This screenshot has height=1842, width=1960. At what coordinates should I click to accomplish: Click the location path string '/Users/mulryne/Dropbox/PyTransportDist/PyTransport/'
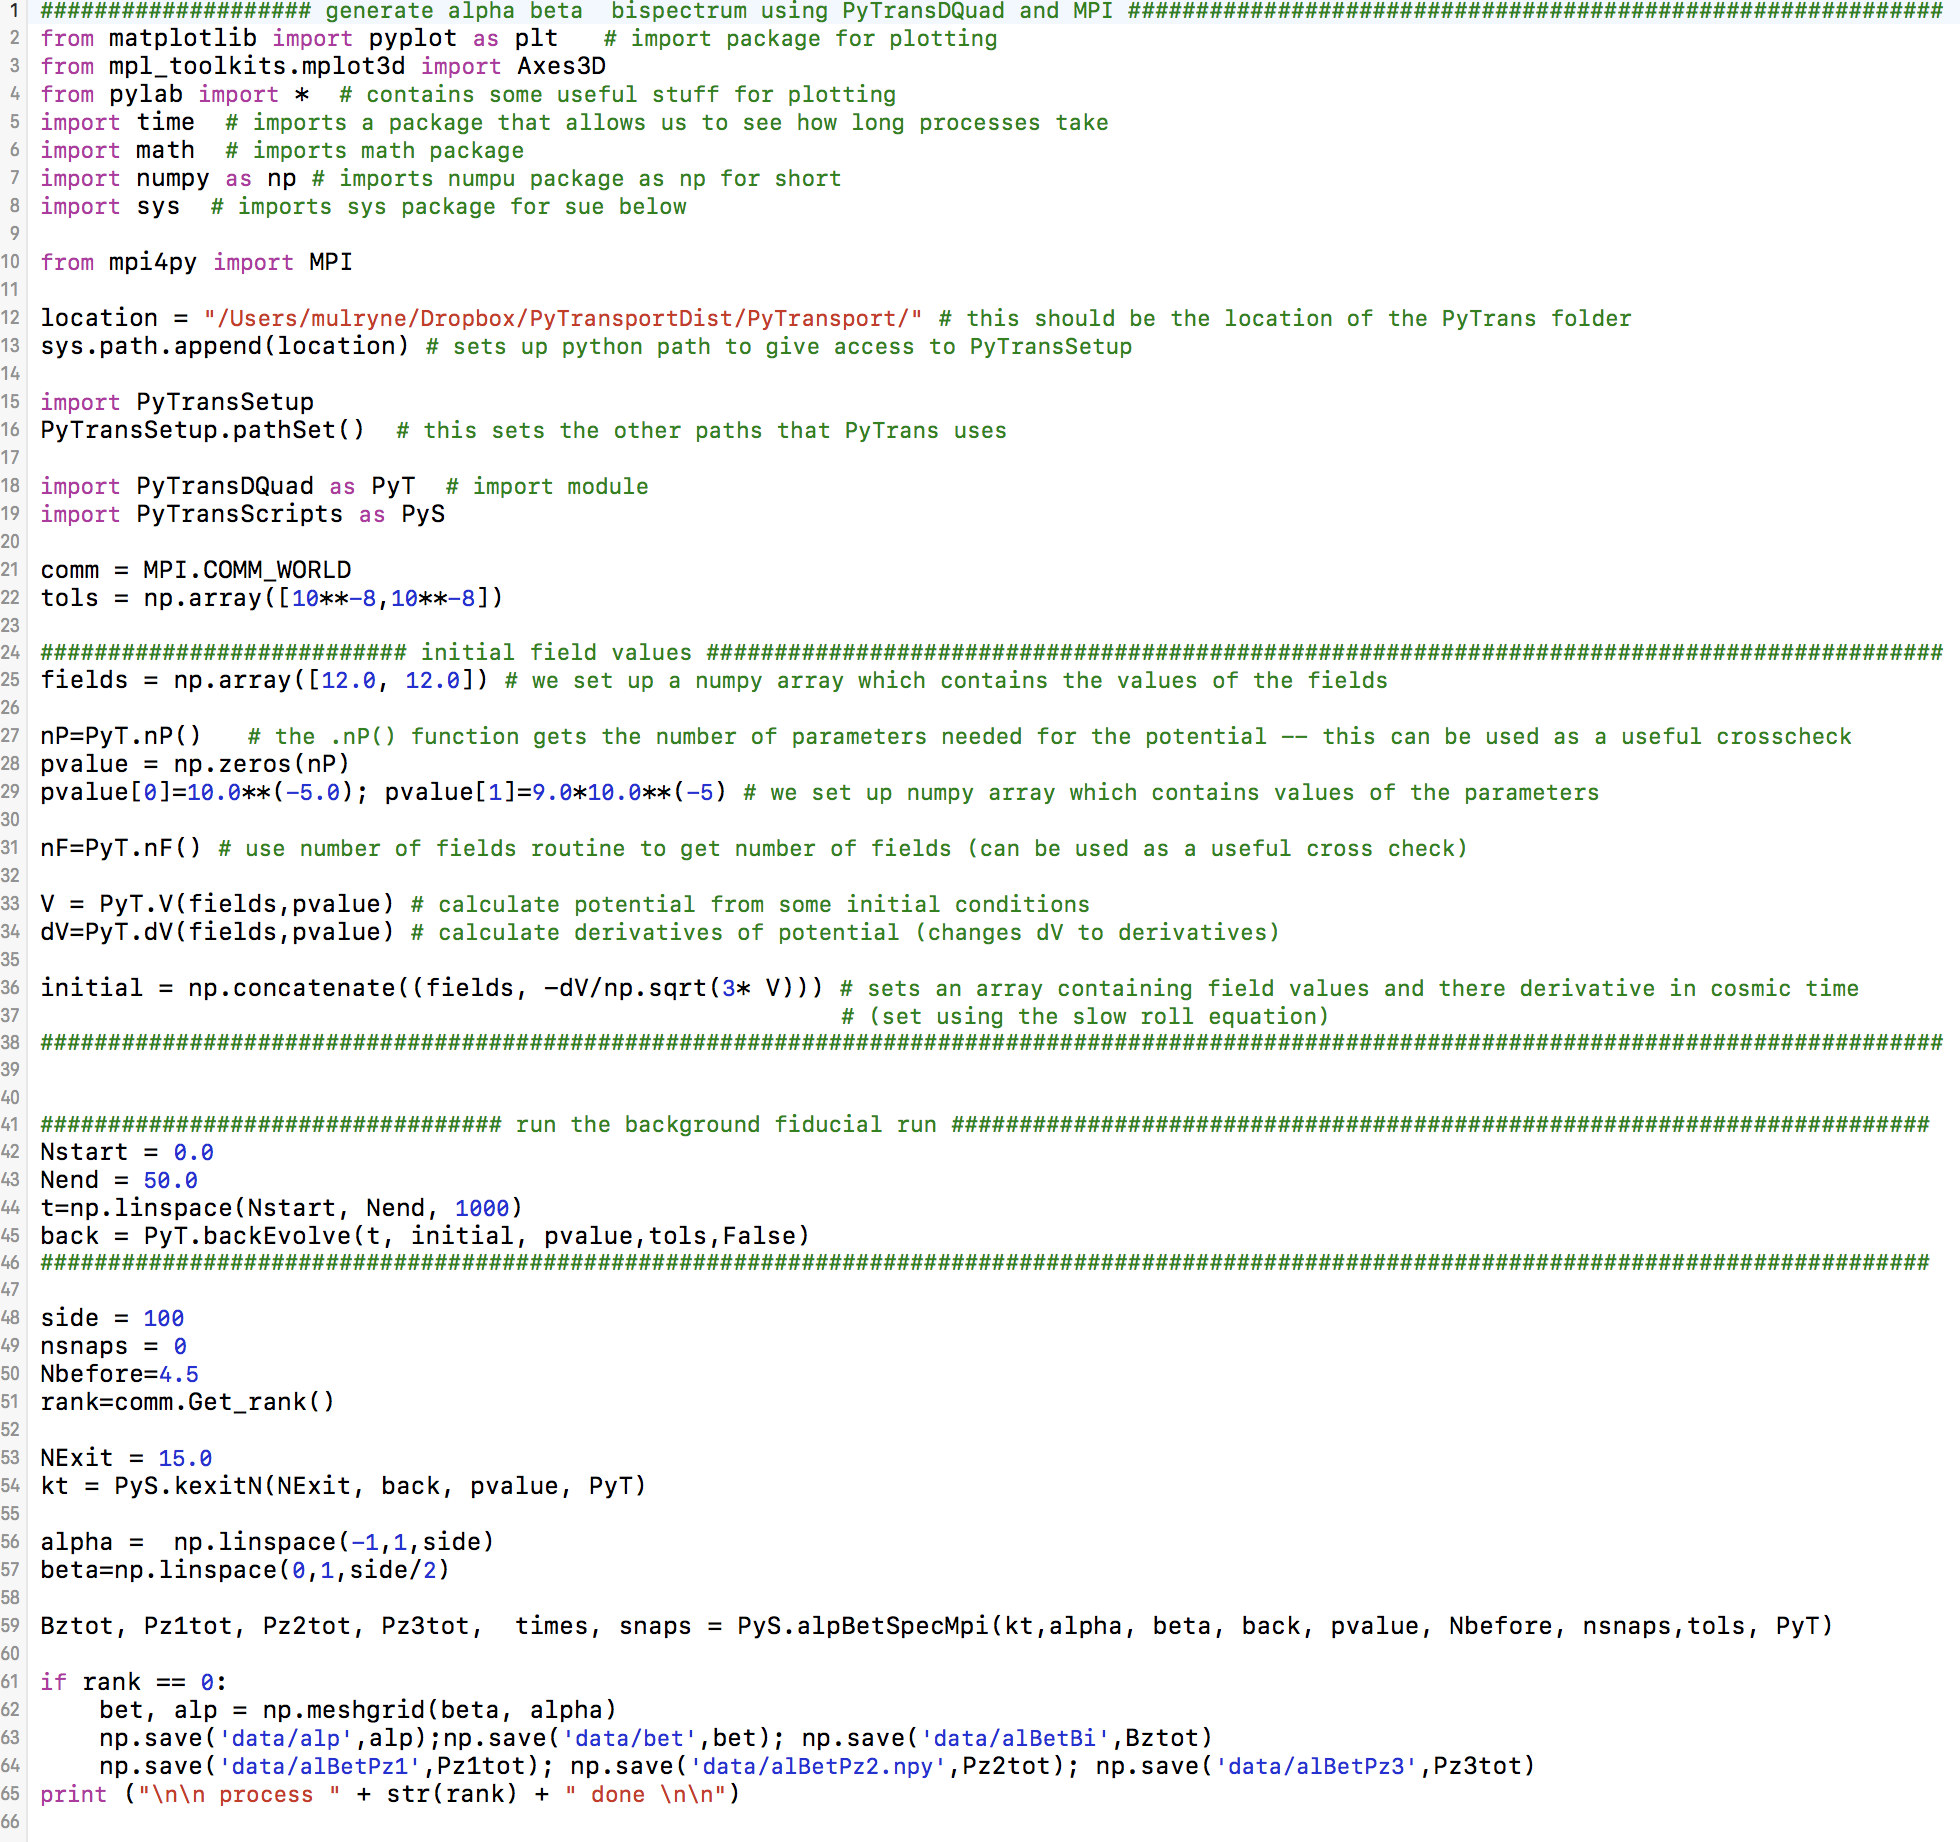tap(563, 318)
